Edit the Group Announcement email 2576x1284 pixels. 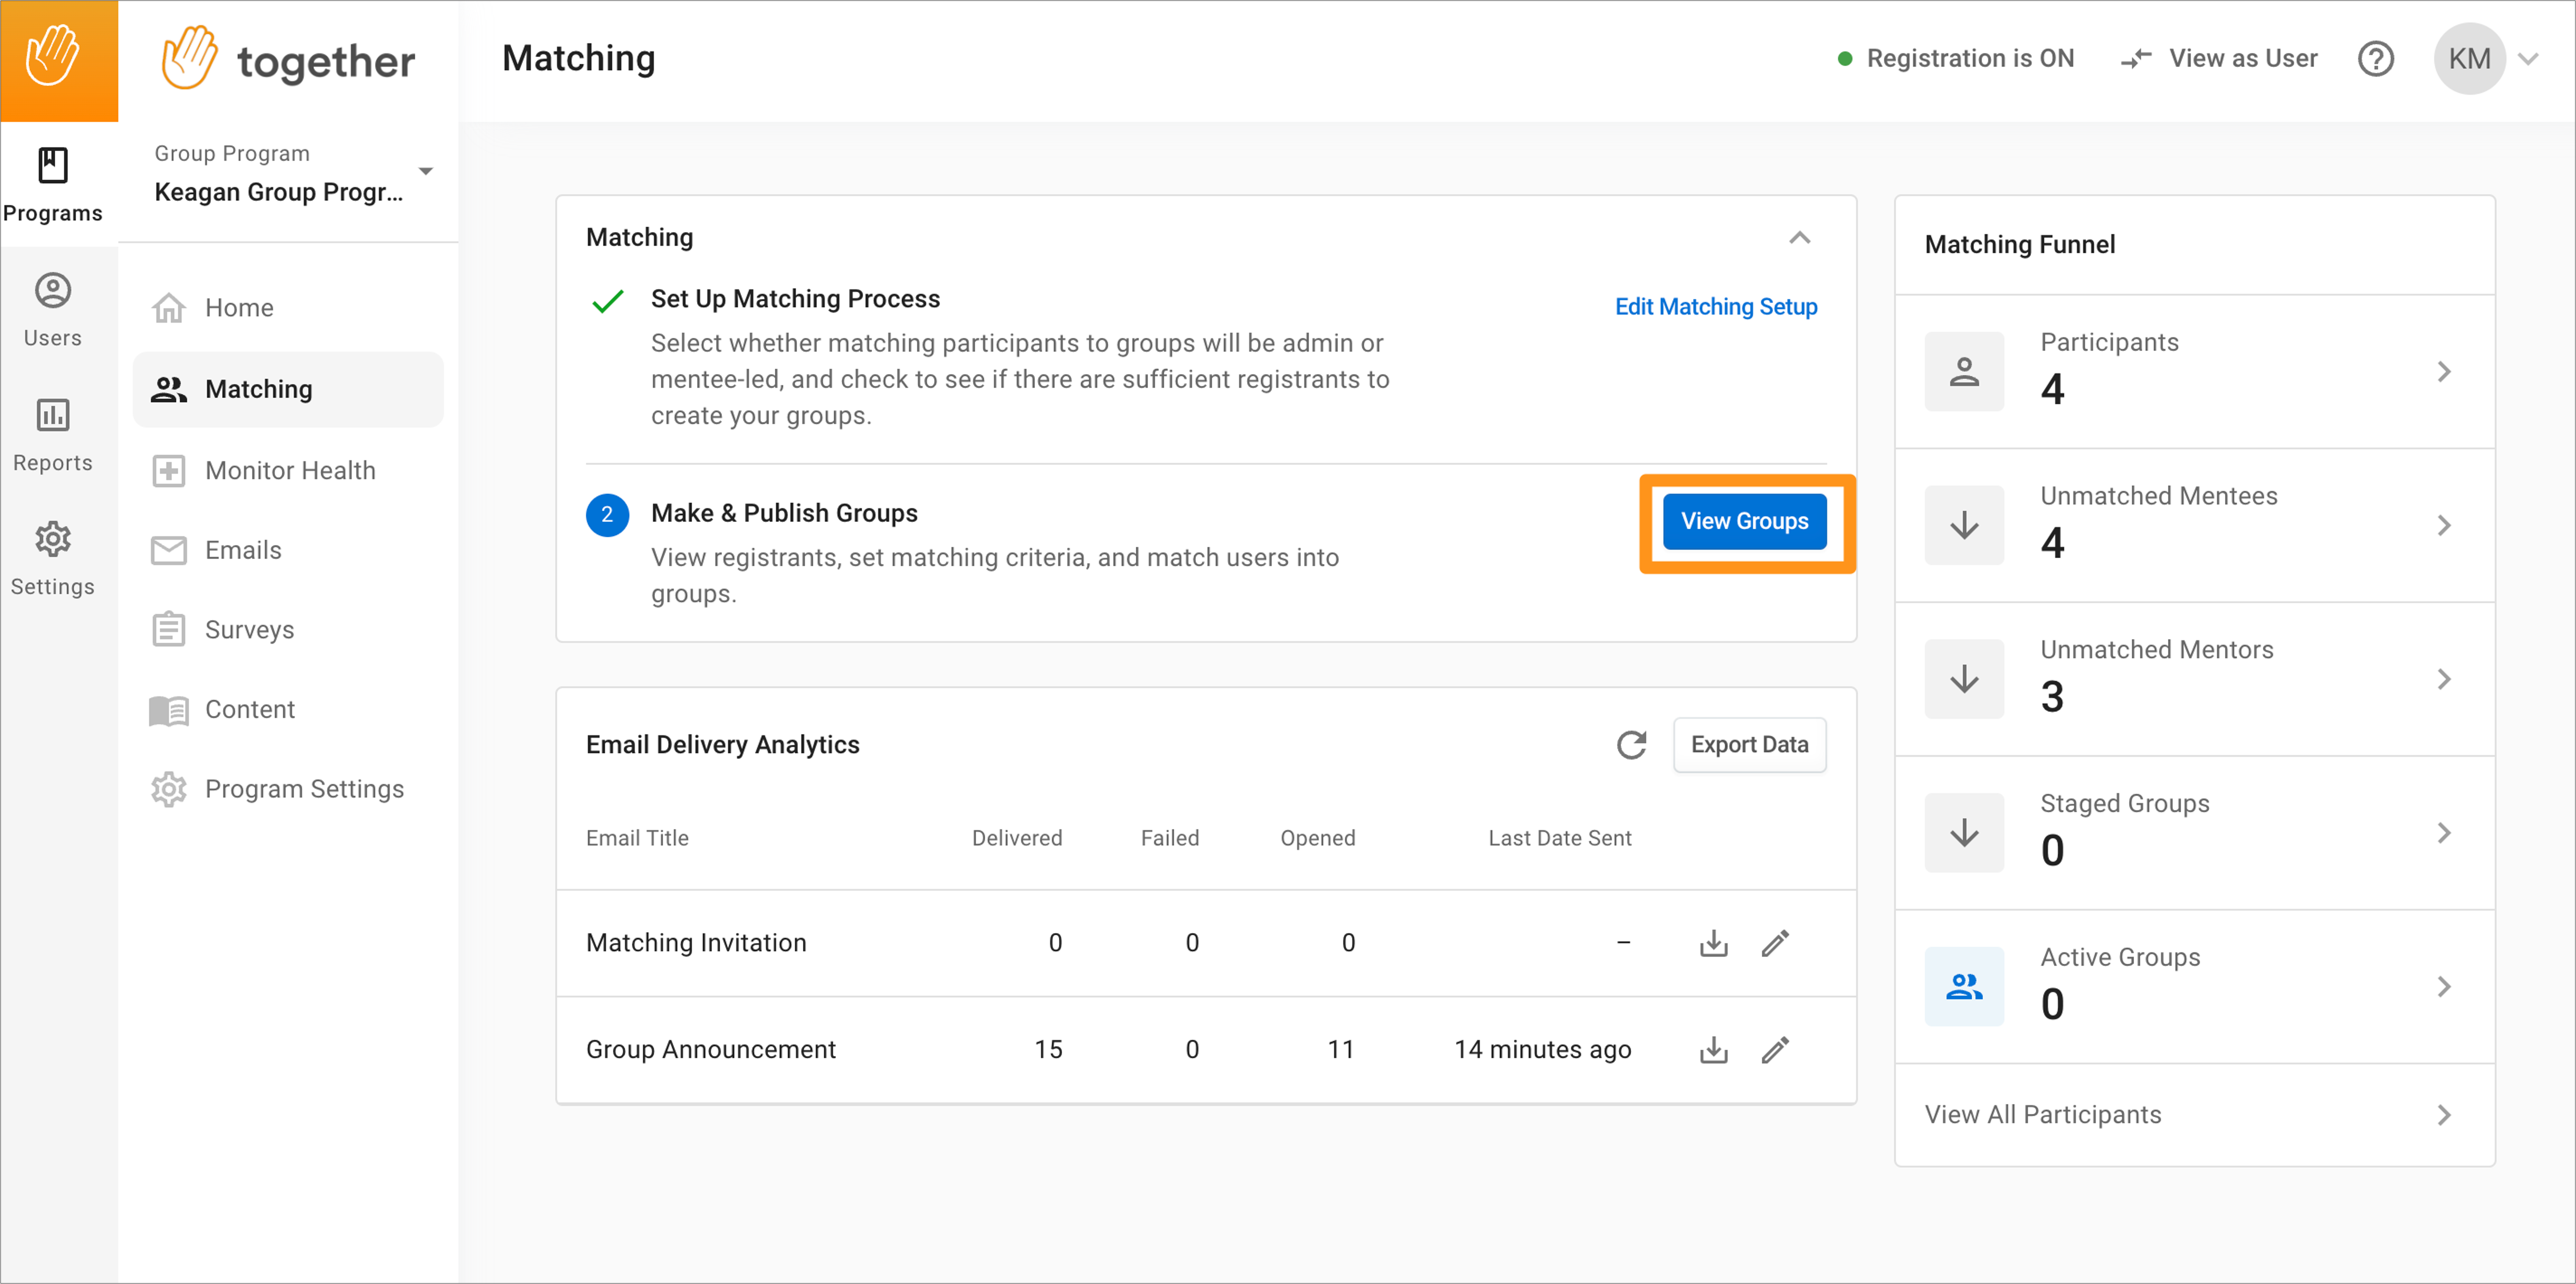click(1775, 1050)
